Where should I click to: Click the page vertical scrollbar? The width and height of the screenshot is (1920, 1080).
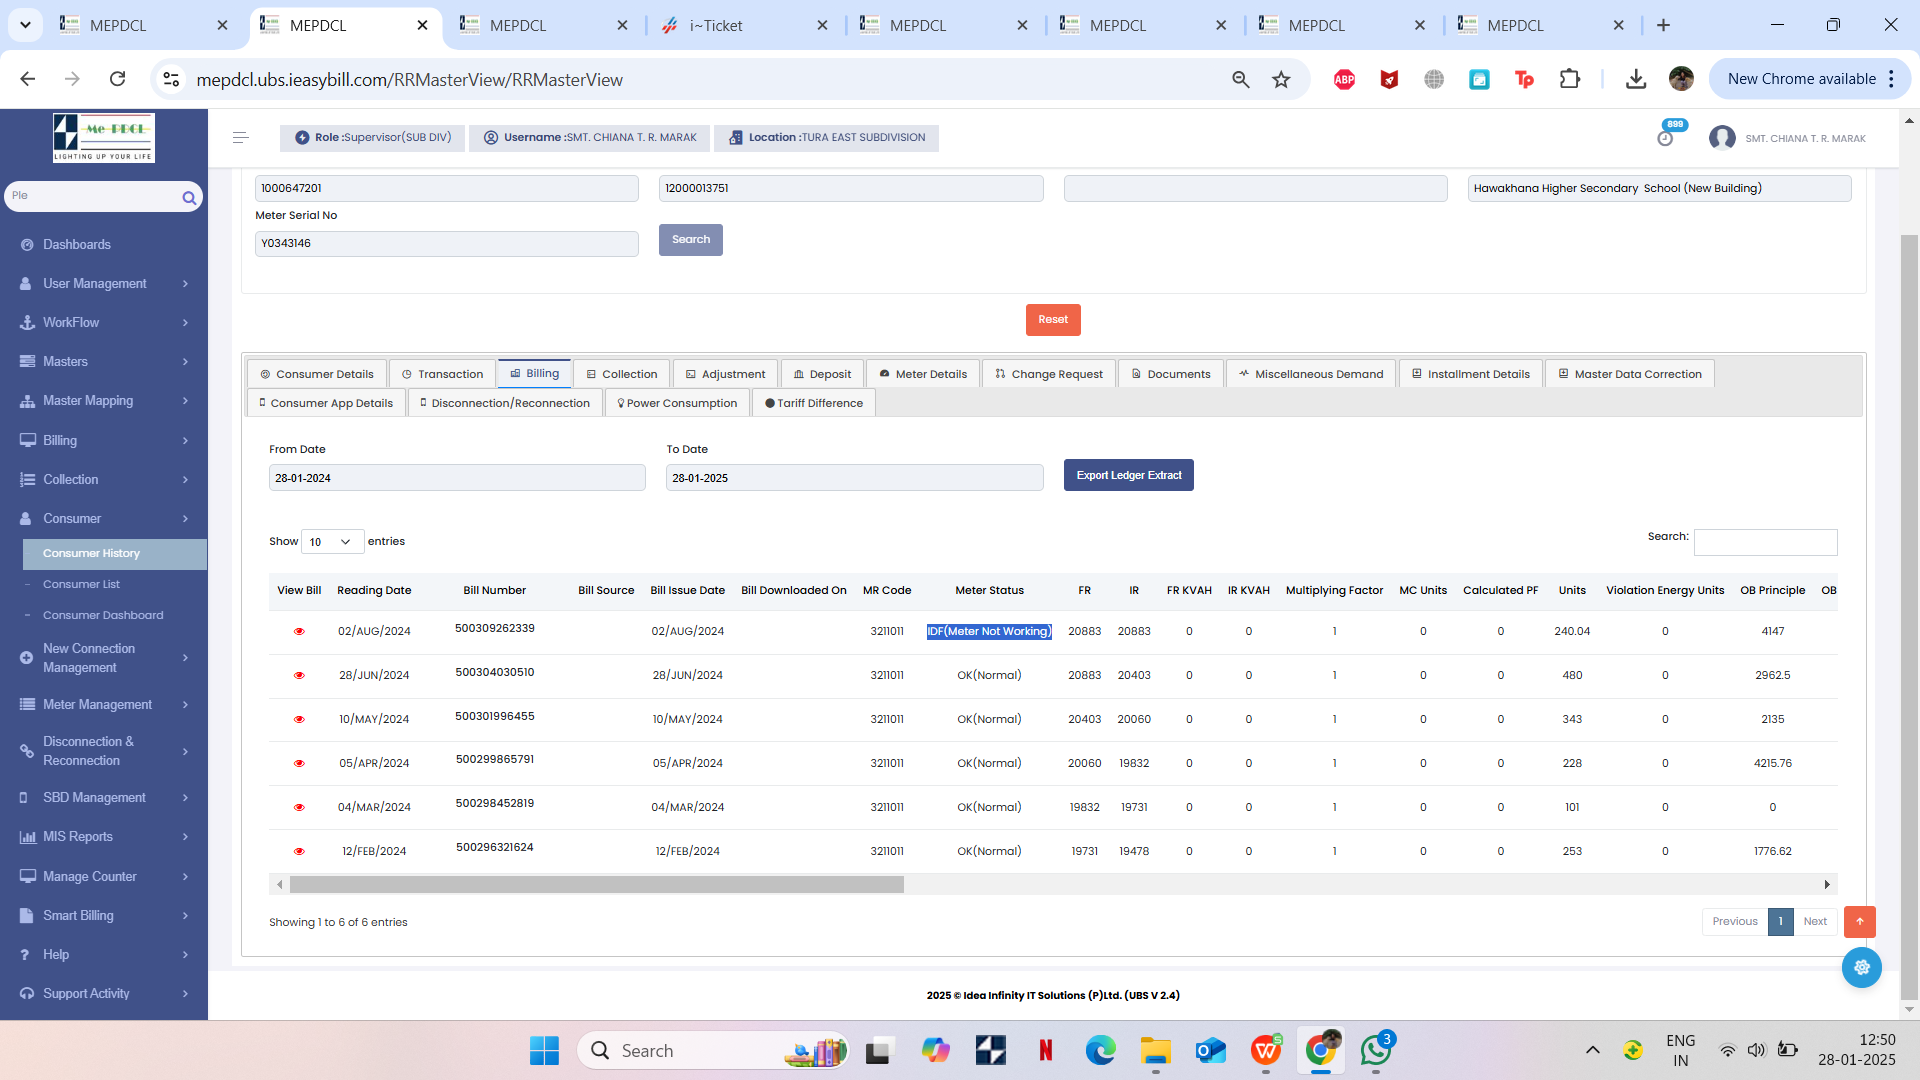[x=1909, y=616]
